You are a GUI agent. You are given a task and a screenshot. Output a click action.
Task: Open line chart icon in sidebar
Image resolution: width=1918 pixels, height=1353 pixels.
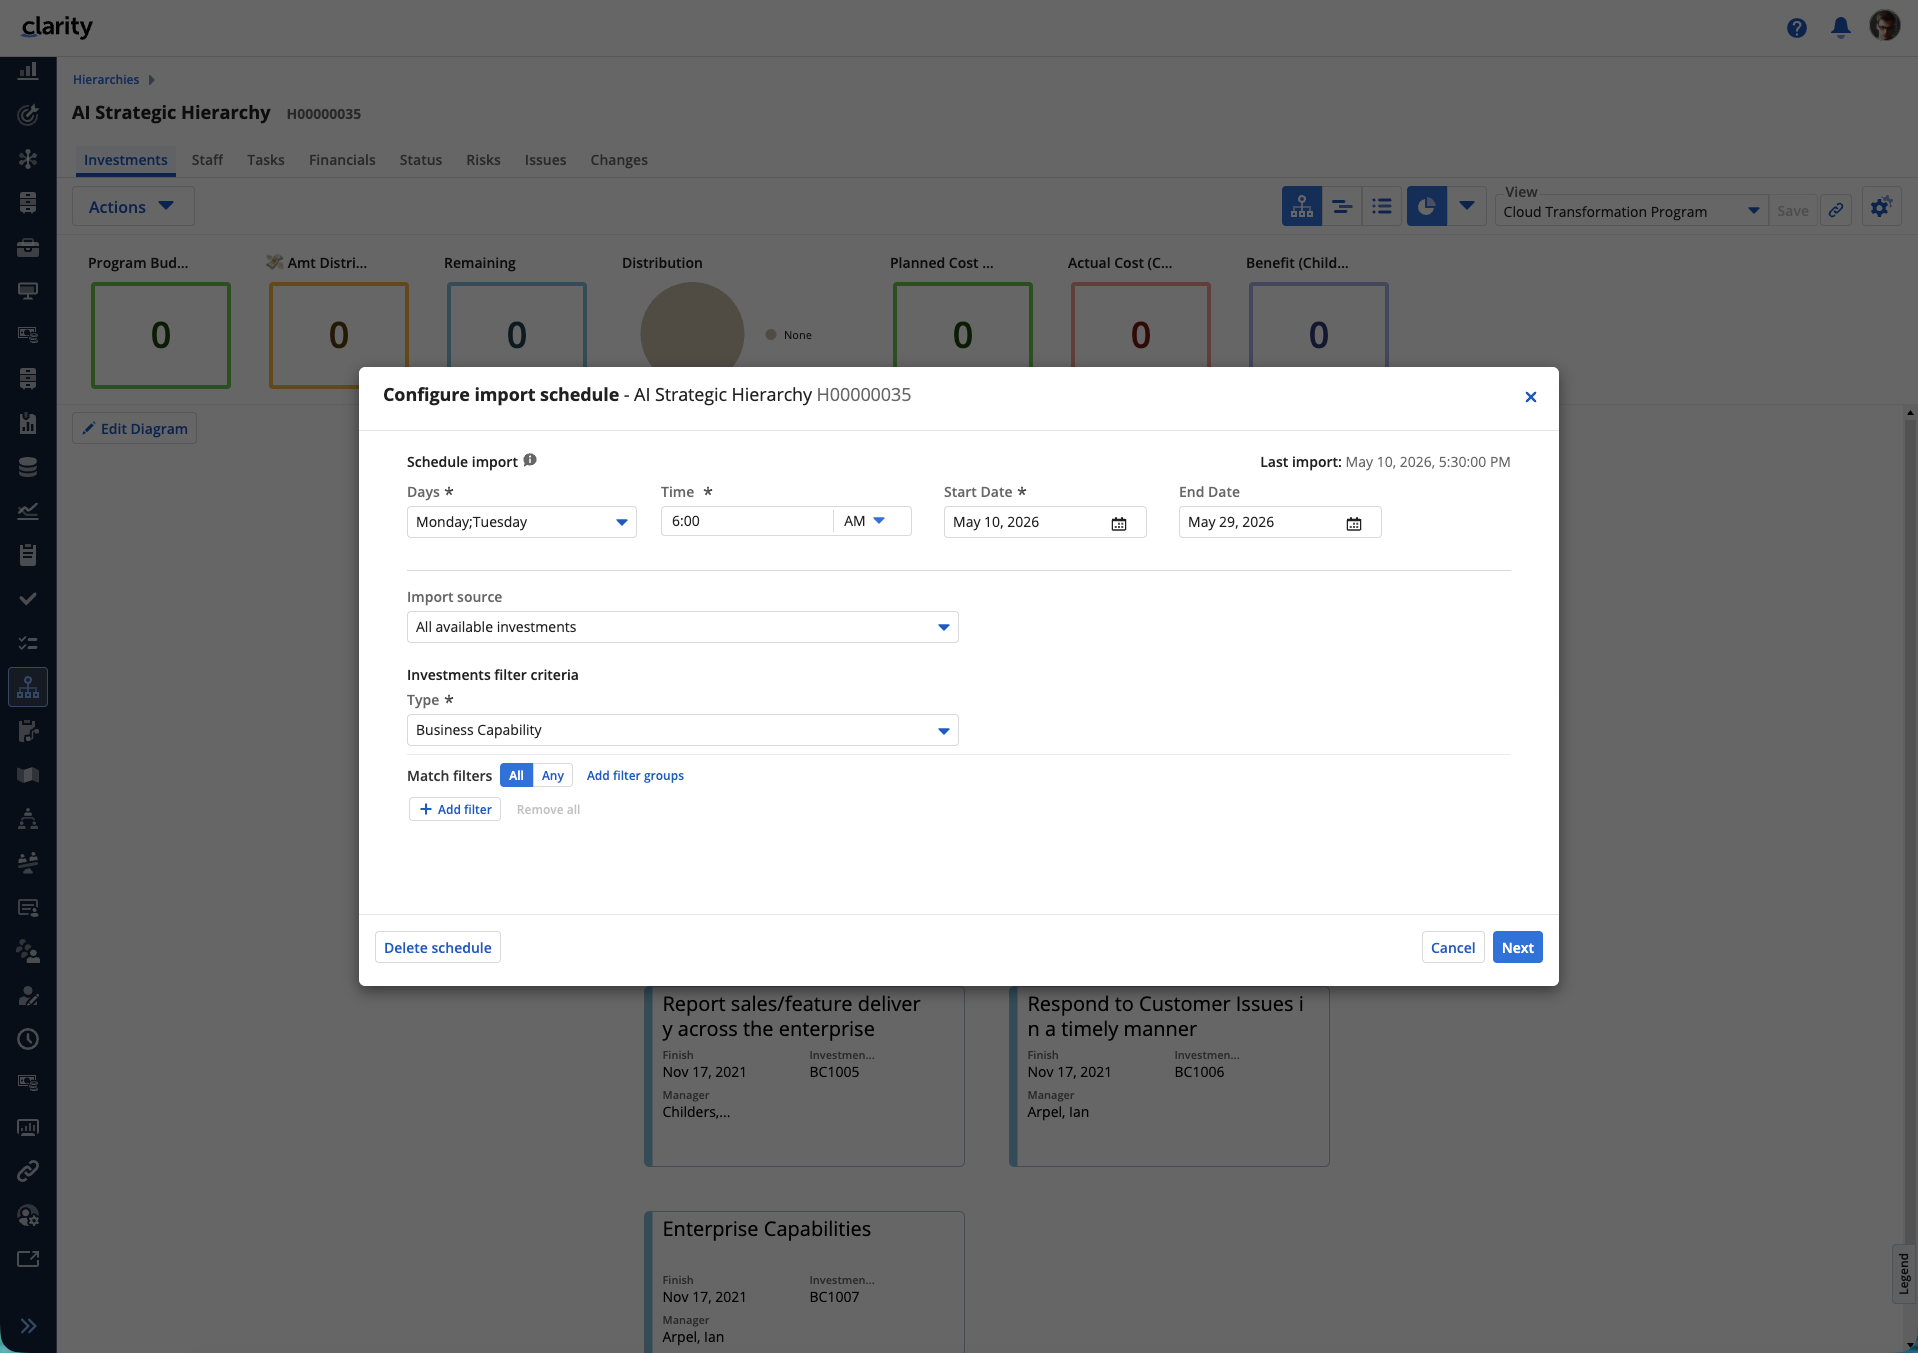tap(28, 511)
